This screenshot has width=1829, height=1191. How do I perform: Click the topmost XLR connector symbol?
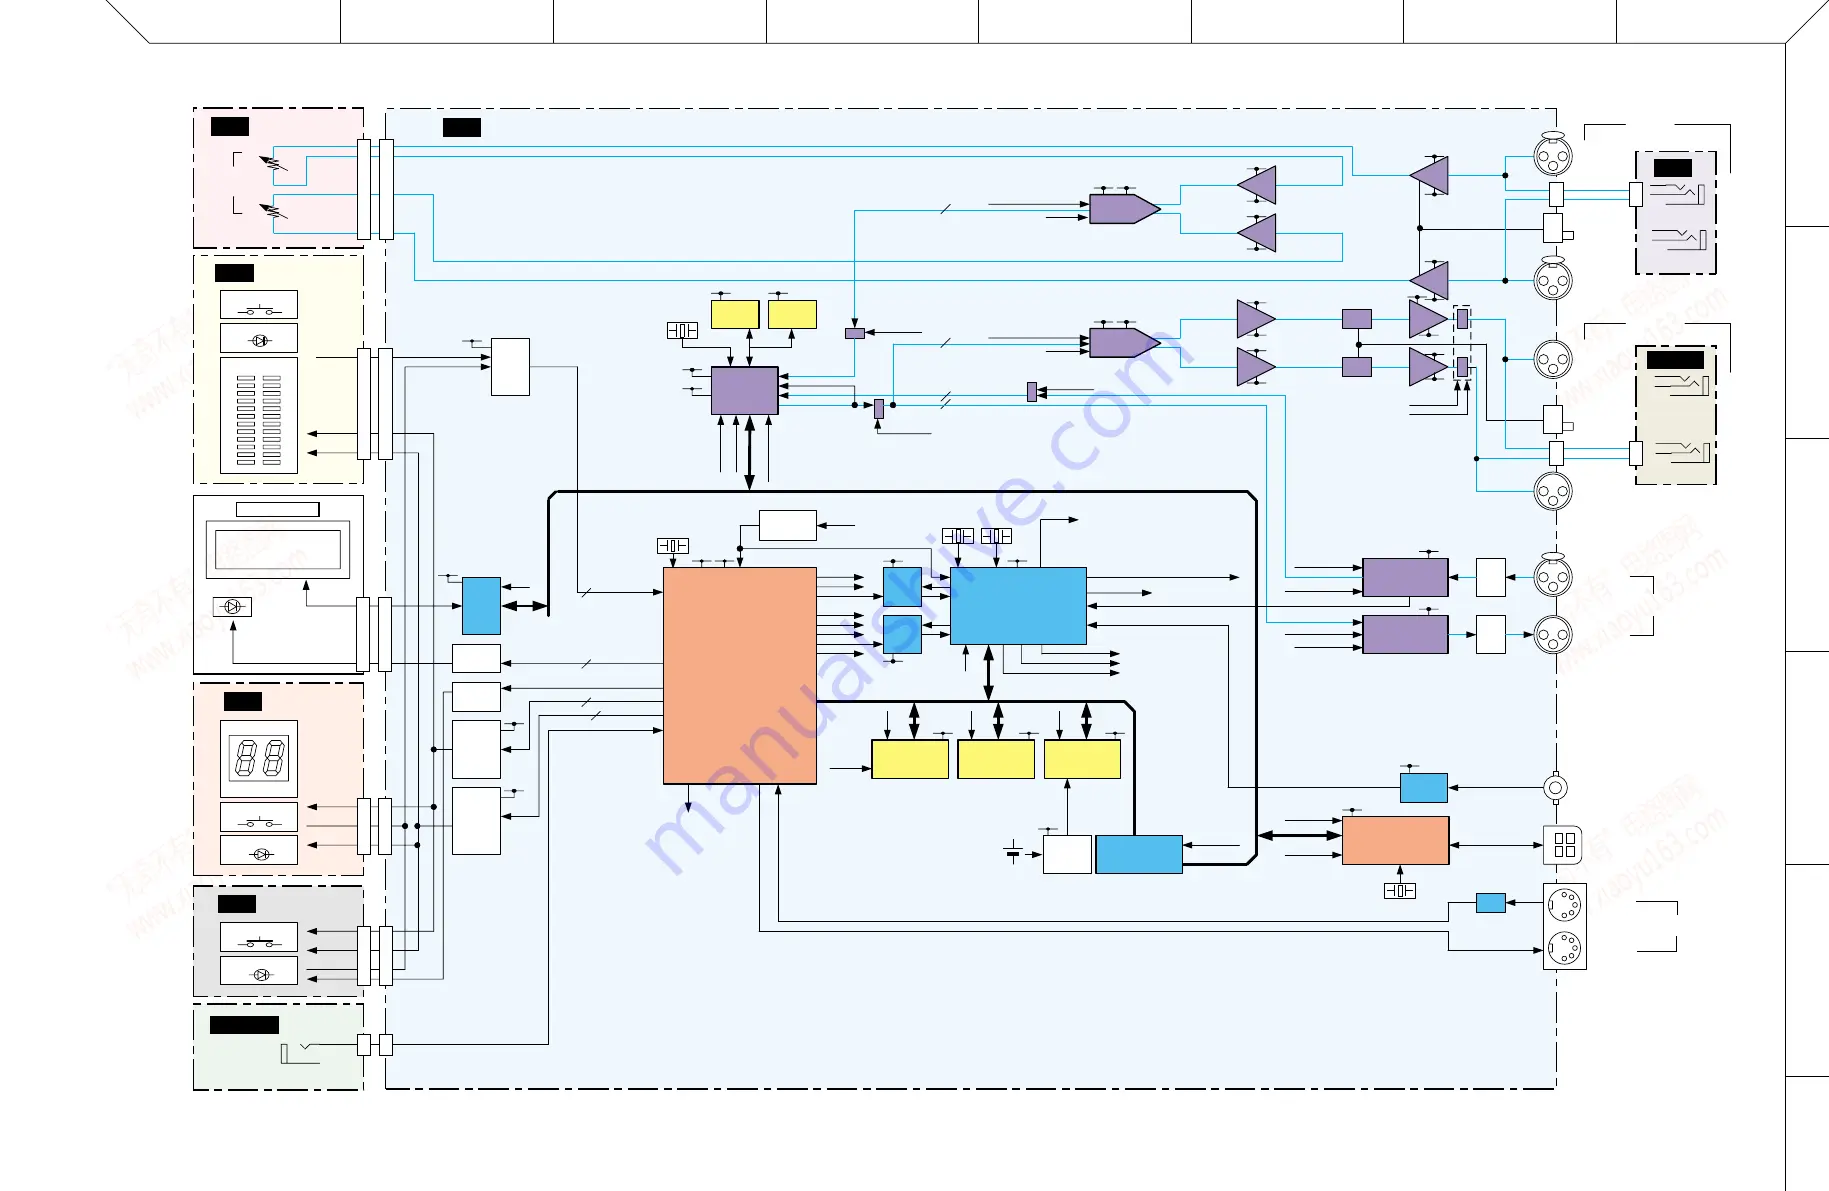click(x=1553, y=155)
